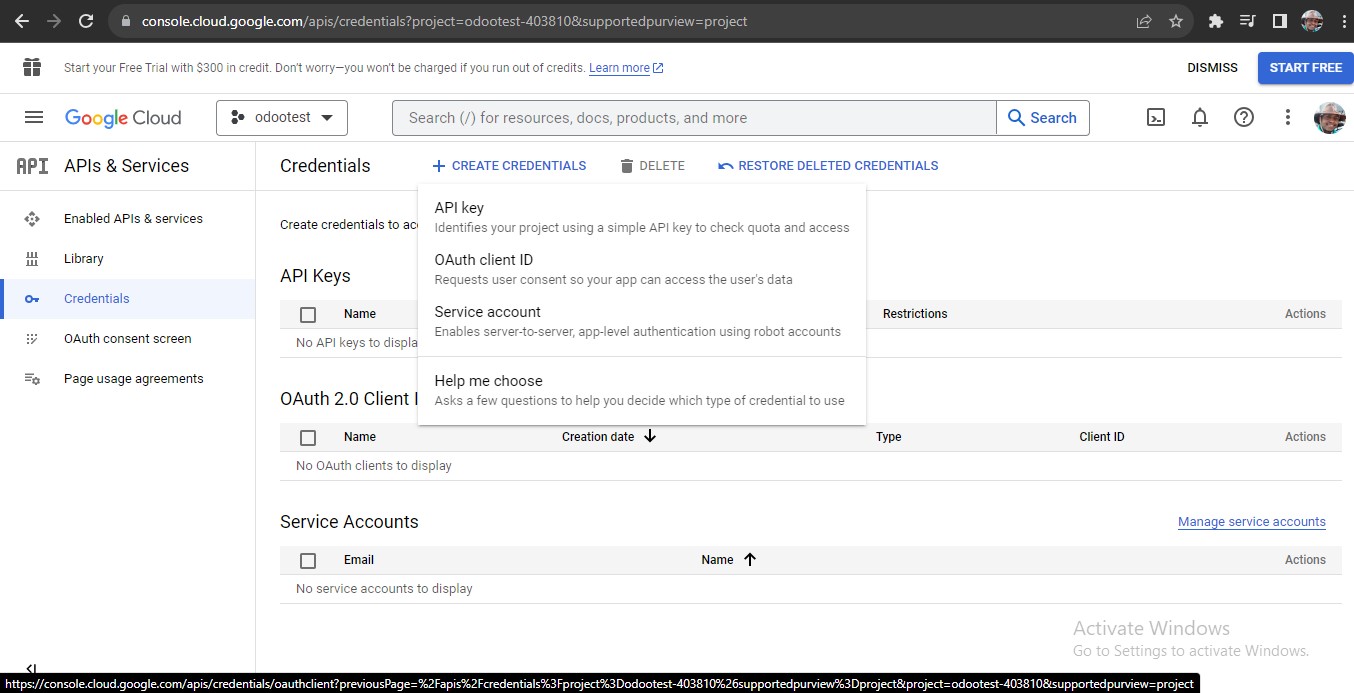The height and width of the screenshot is (693, 1354).
Task: Click the APIs & Services sidebar title
Action: point(126,166)
